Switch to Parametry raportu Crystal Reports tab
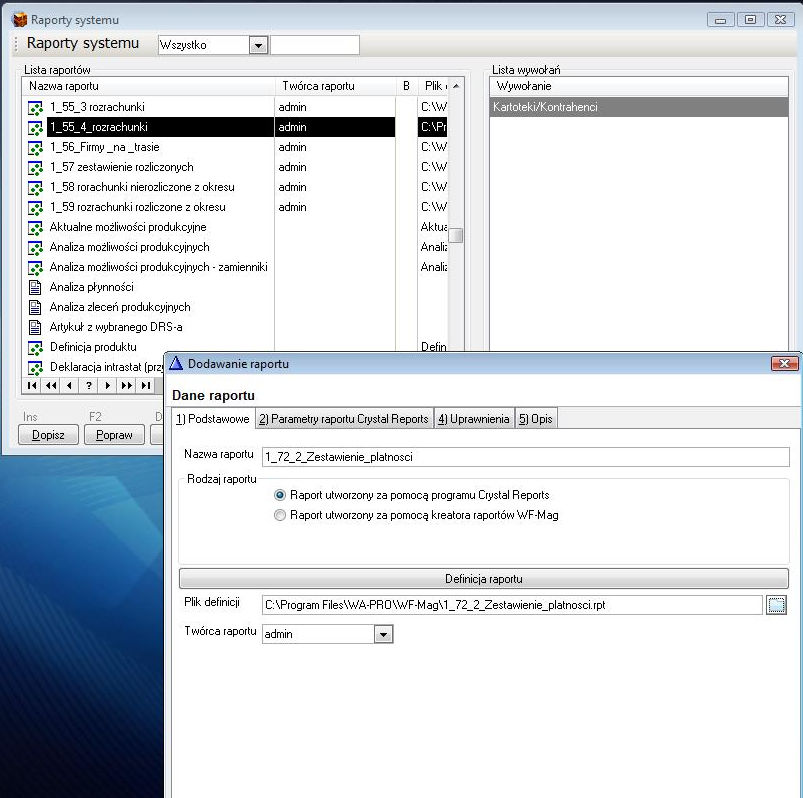Image resolution: width=803 pixels, height=798 pixels. (343, 419)
